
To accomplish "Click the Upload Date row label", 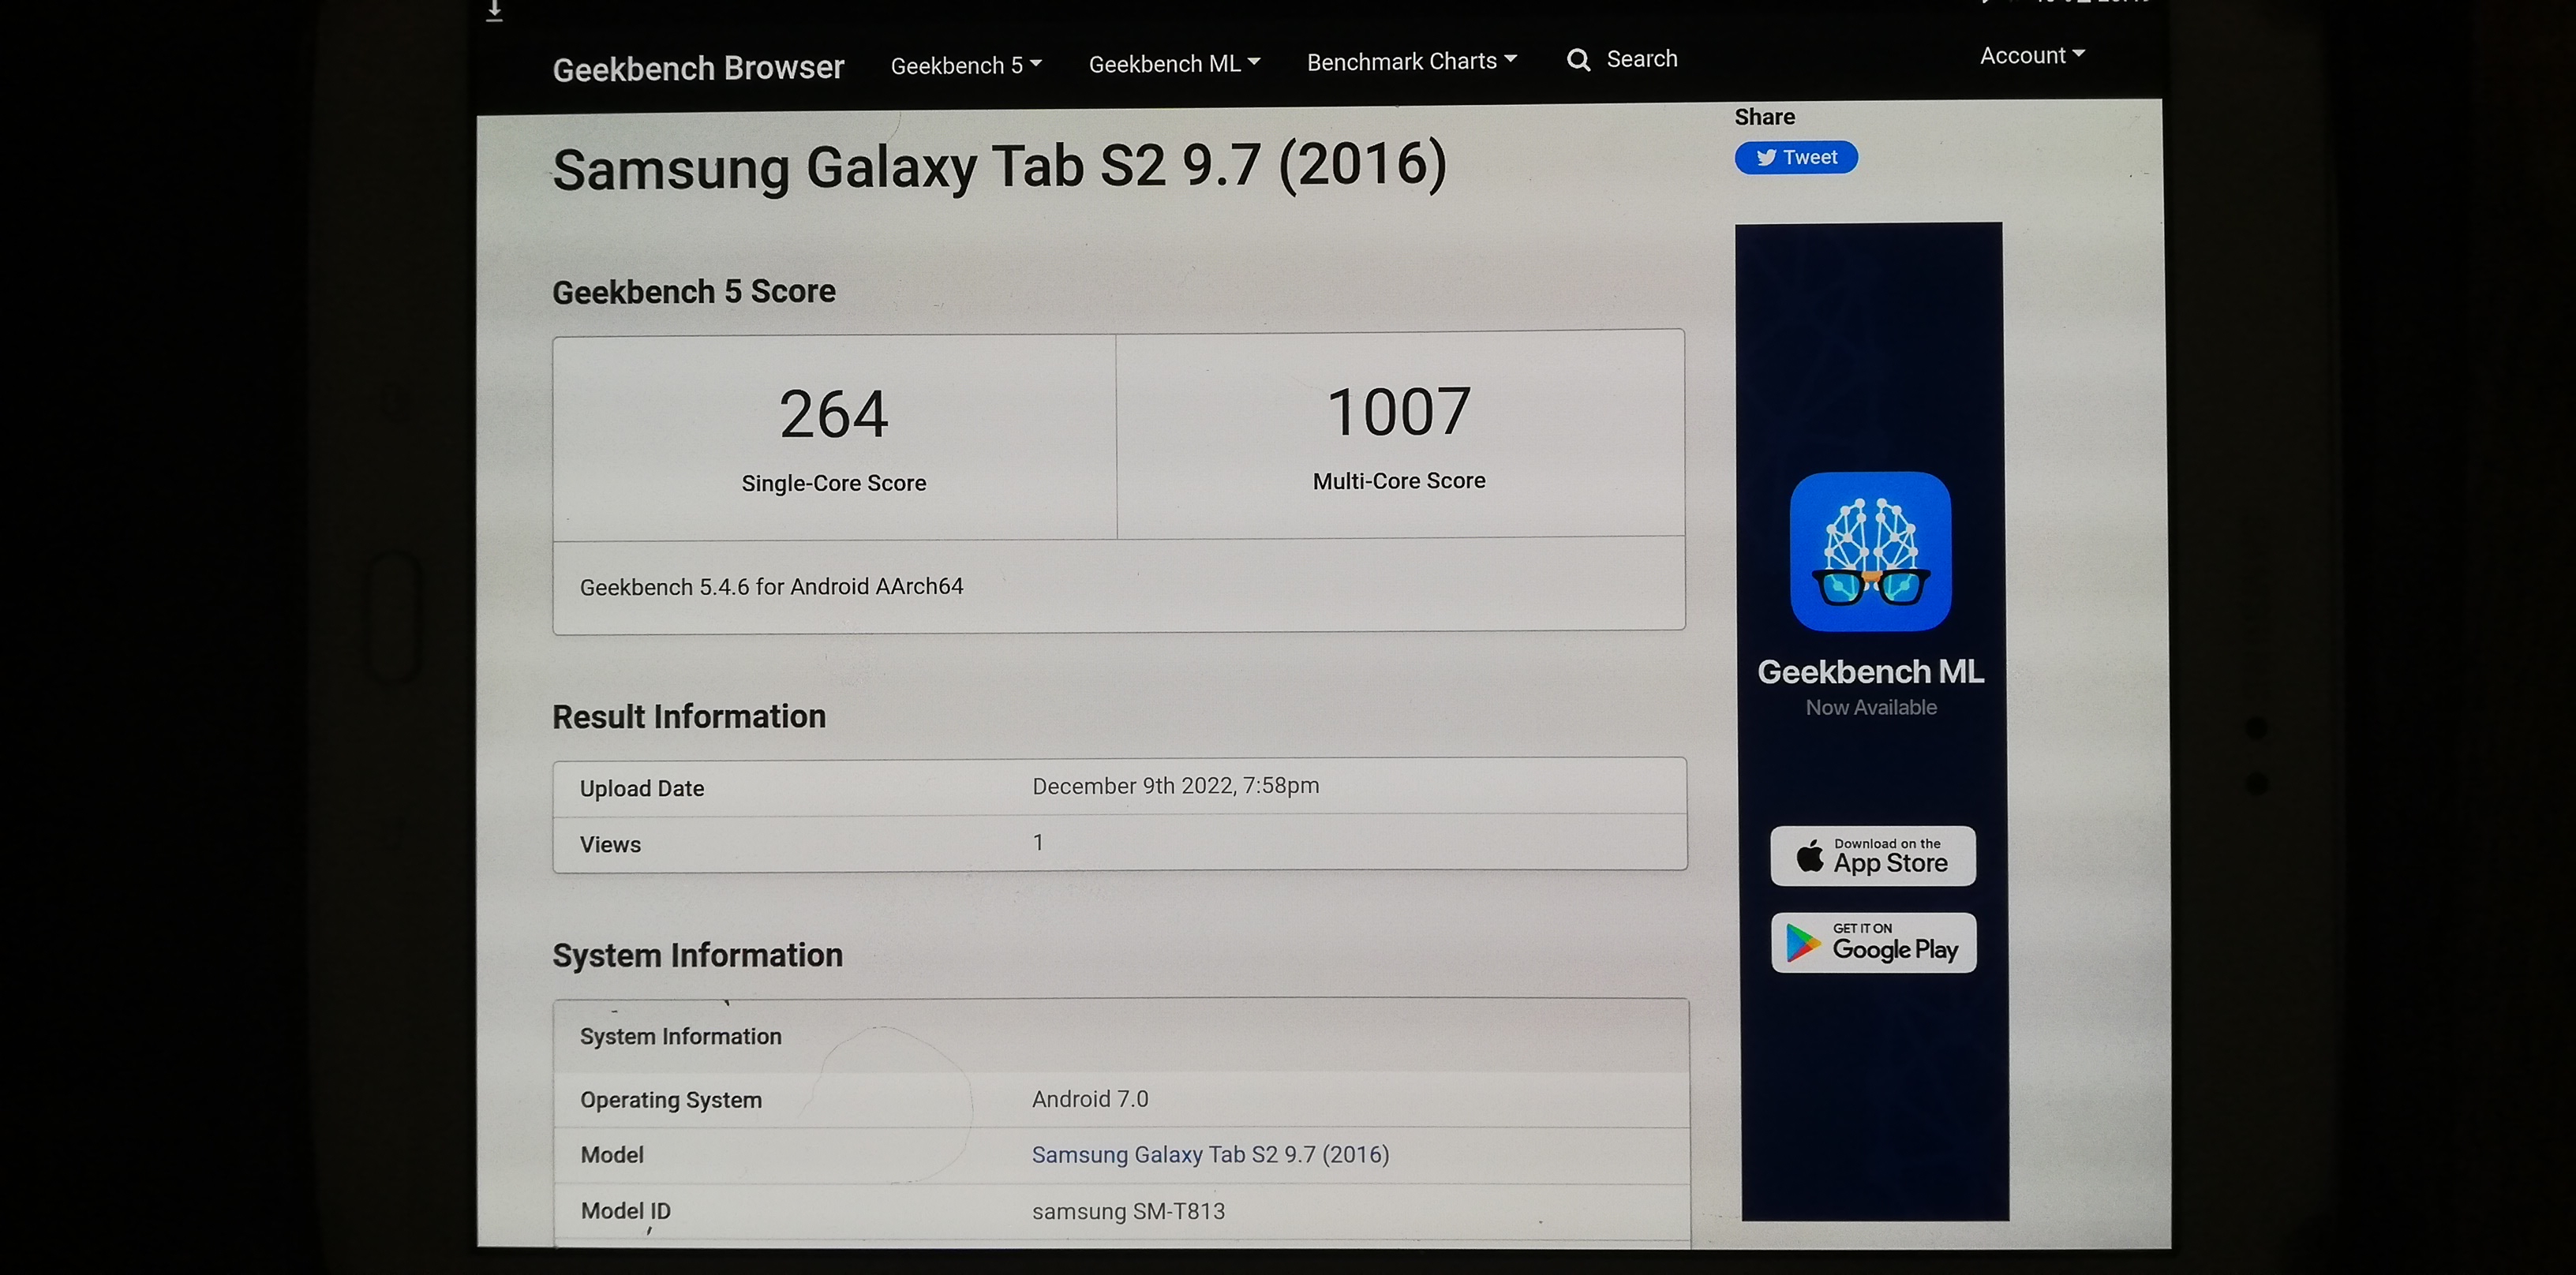I will [x=642, y=788].
